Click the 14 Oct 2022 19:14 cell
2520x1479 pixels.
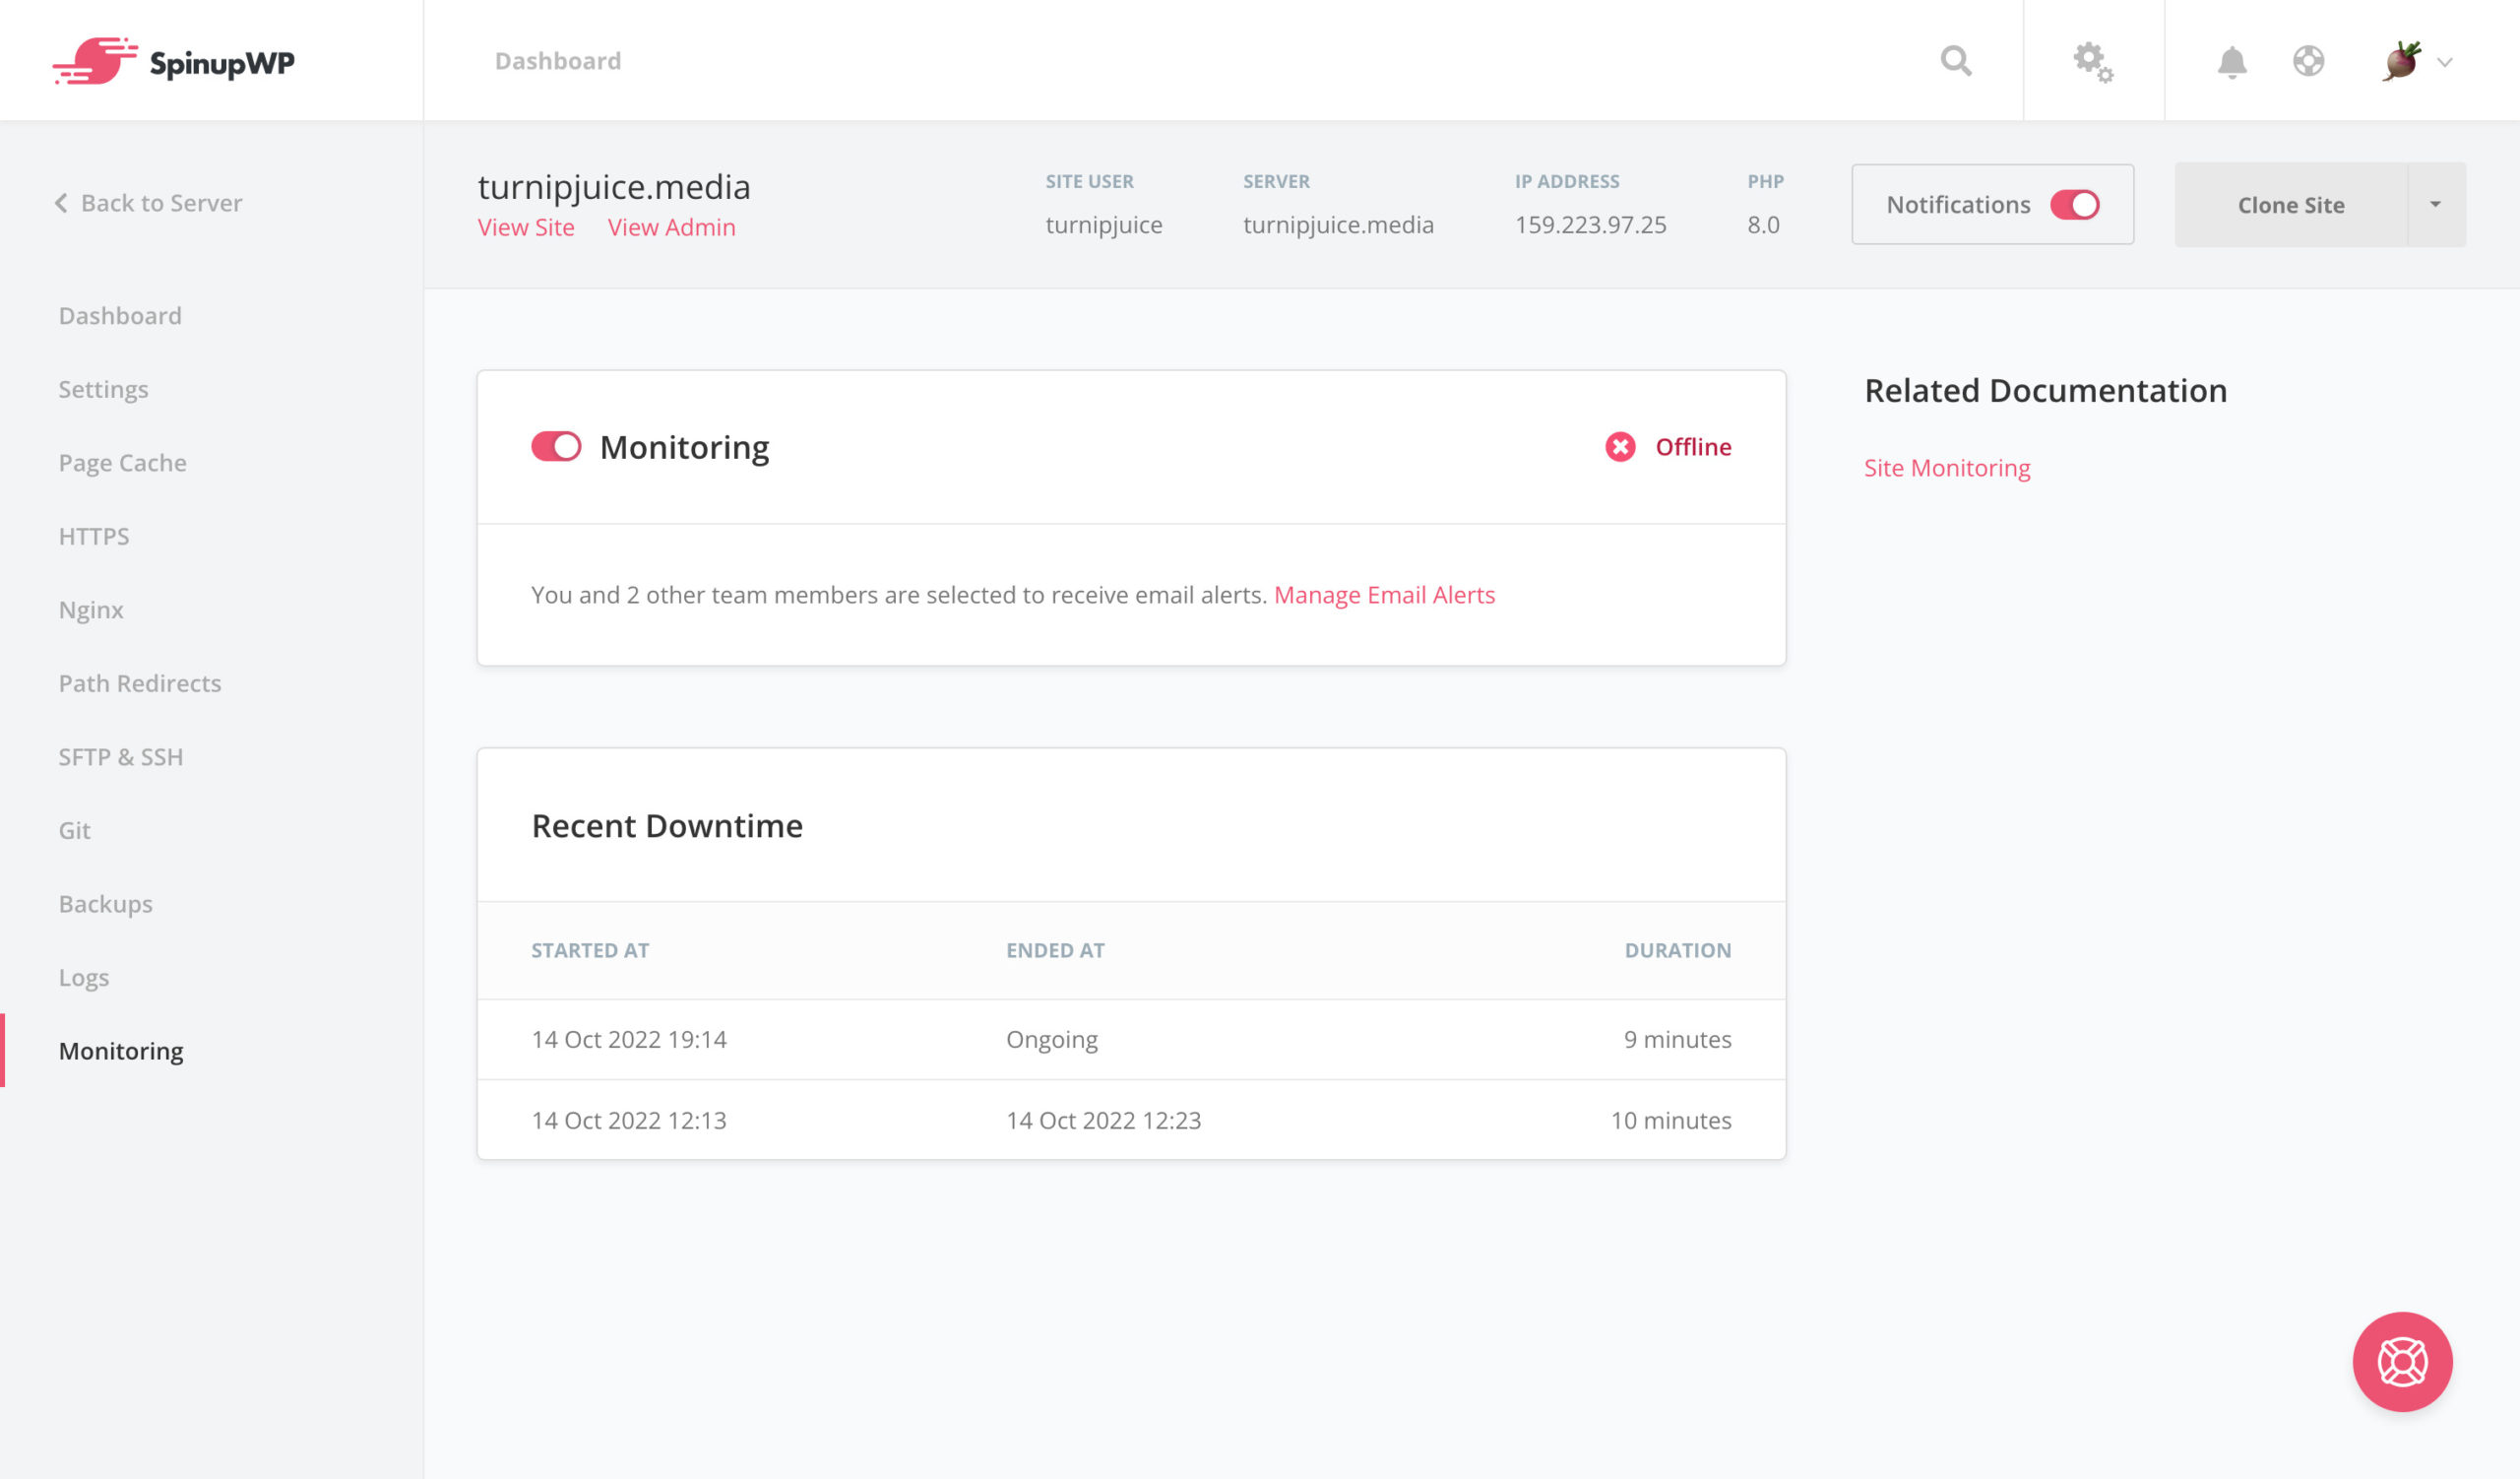click(x=629, y=1039)
